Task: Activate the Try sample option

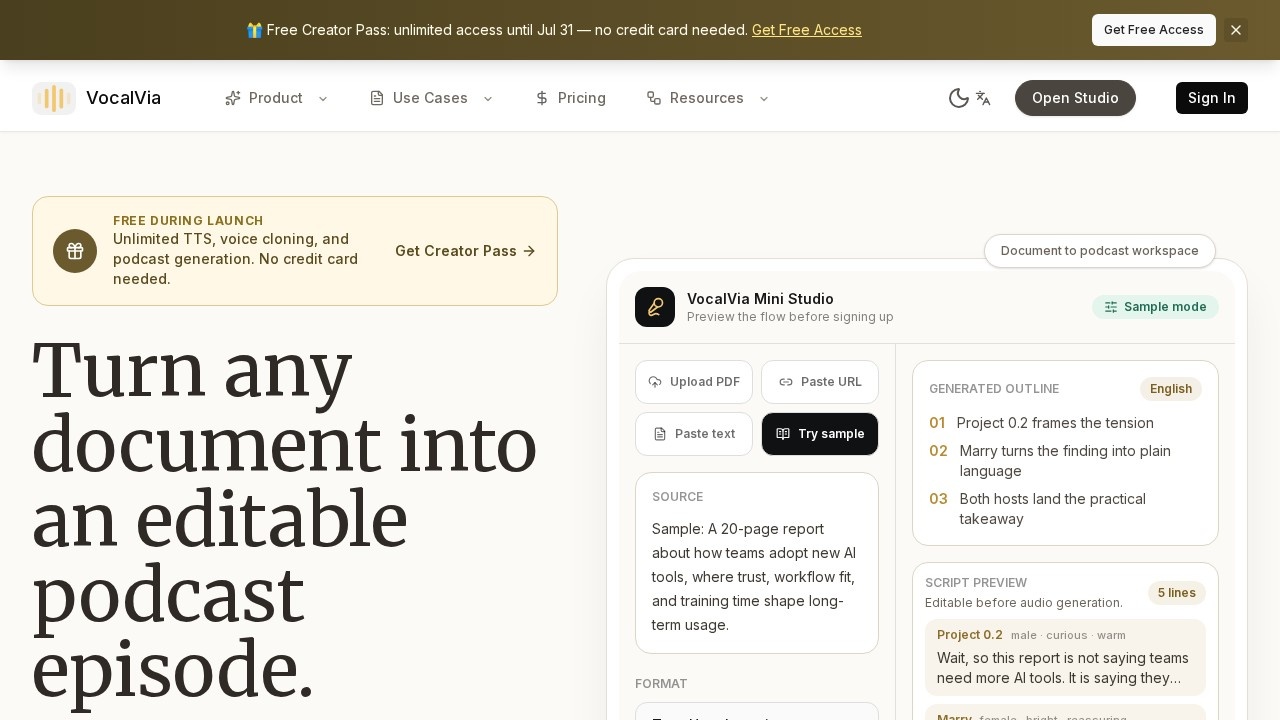Action: point(820,434)
